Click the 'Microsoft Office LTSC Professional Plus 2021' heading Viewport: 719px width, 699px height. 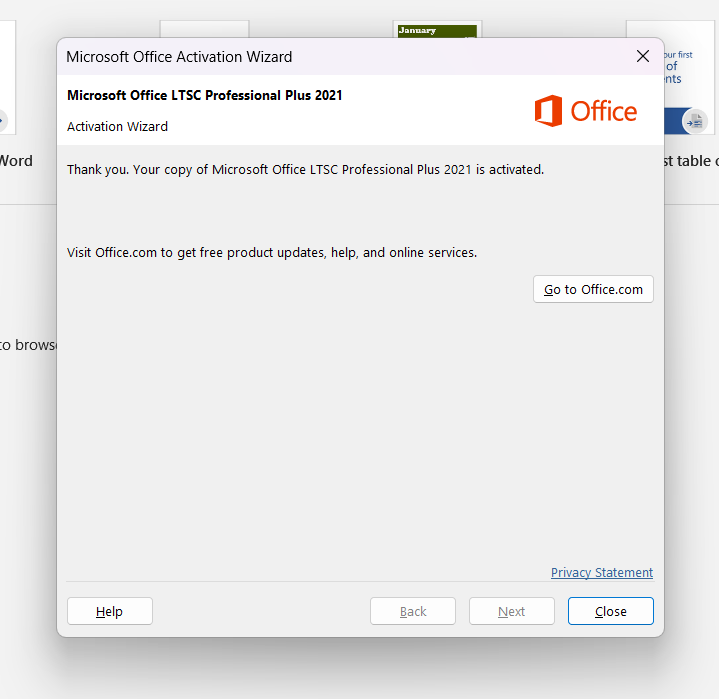point(205,95)
